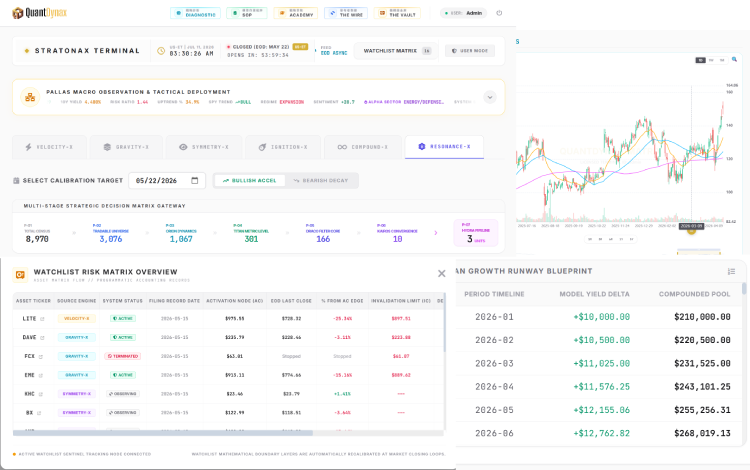Screen dimensions: 750x470
Task: Click the Draco Filtercore 166 stage
Action: point(323,234)
